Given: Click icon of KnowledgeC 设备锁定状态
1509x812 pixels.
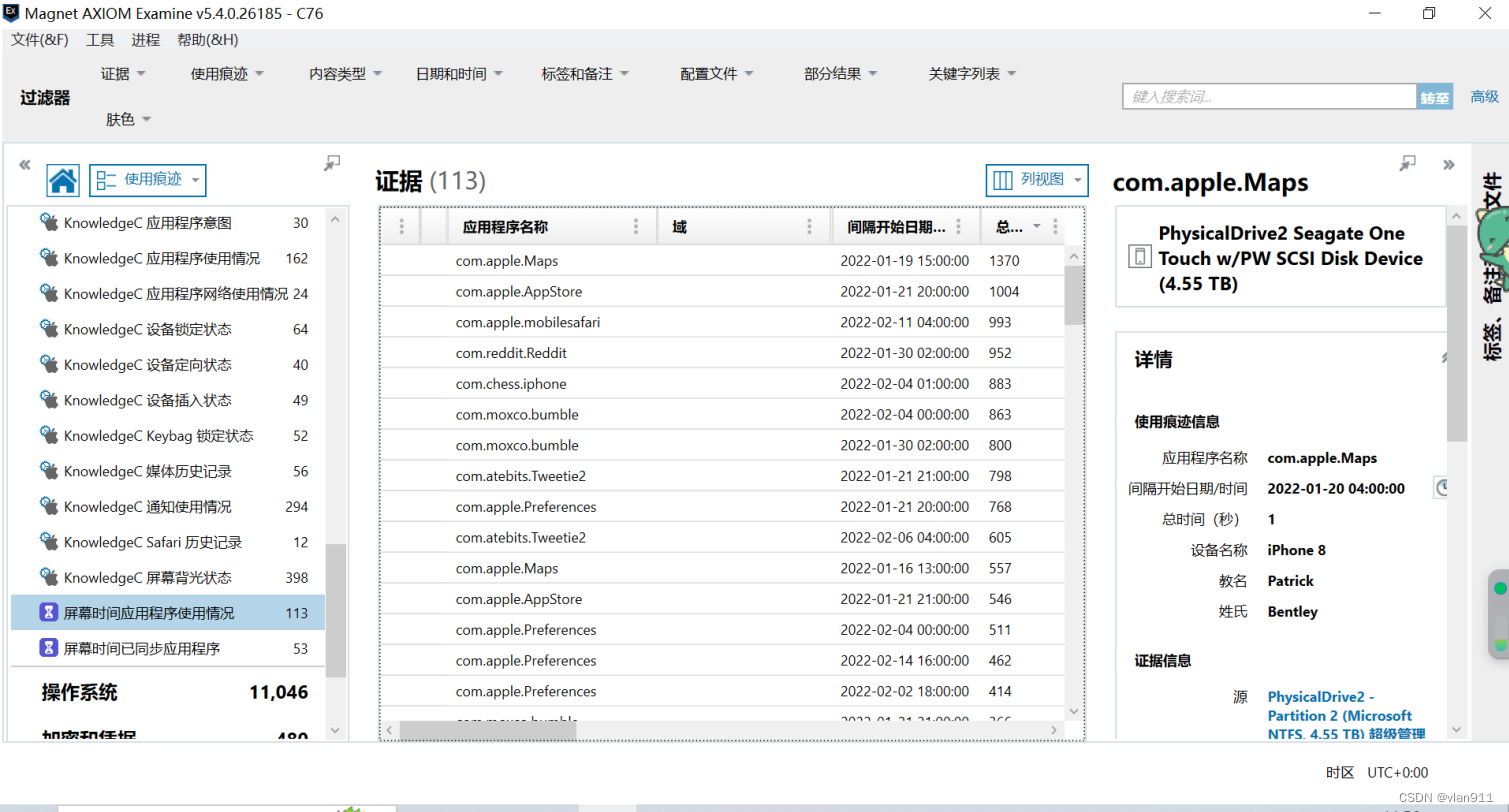Looking at the screenshot, I should click(48, 329).
